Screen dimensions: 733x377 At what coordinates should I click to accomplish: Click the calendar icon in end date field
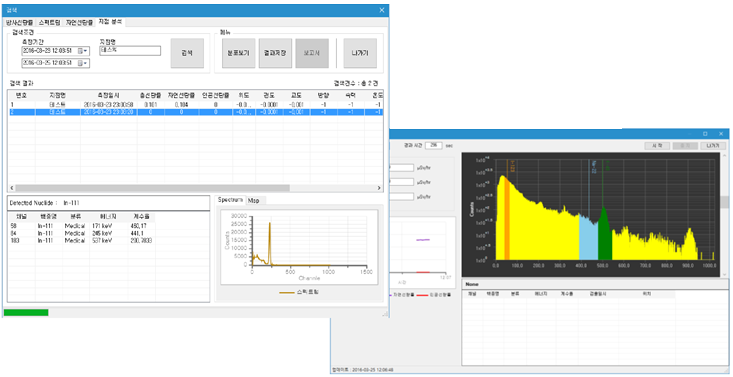pyautogui.click(x=80, y=63)
